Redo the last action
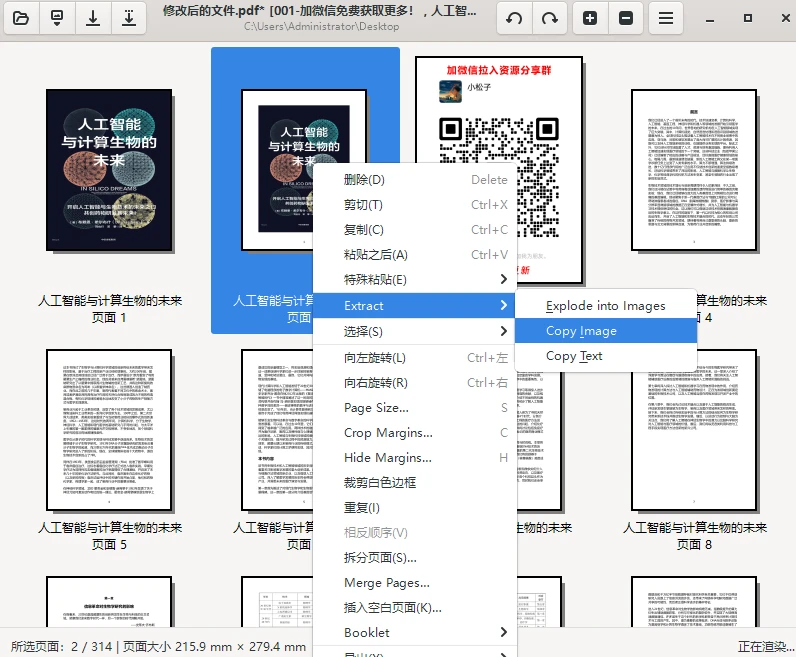Viewport: 796px width, 657px height. pyautogui.click(x=549, y=18)
